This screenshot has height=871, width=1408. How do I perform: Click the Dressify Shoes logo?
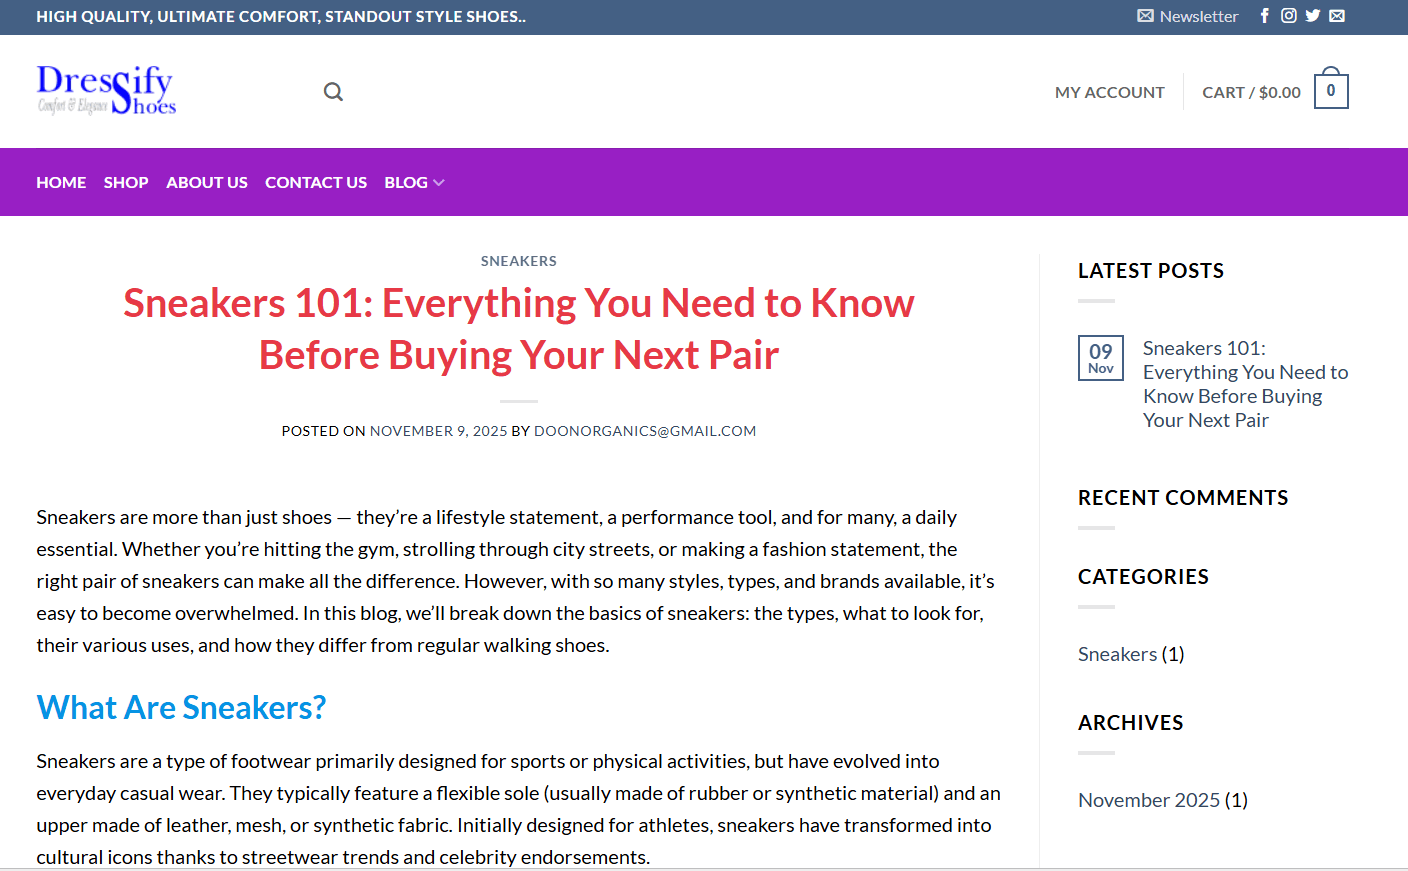point(106,90)
